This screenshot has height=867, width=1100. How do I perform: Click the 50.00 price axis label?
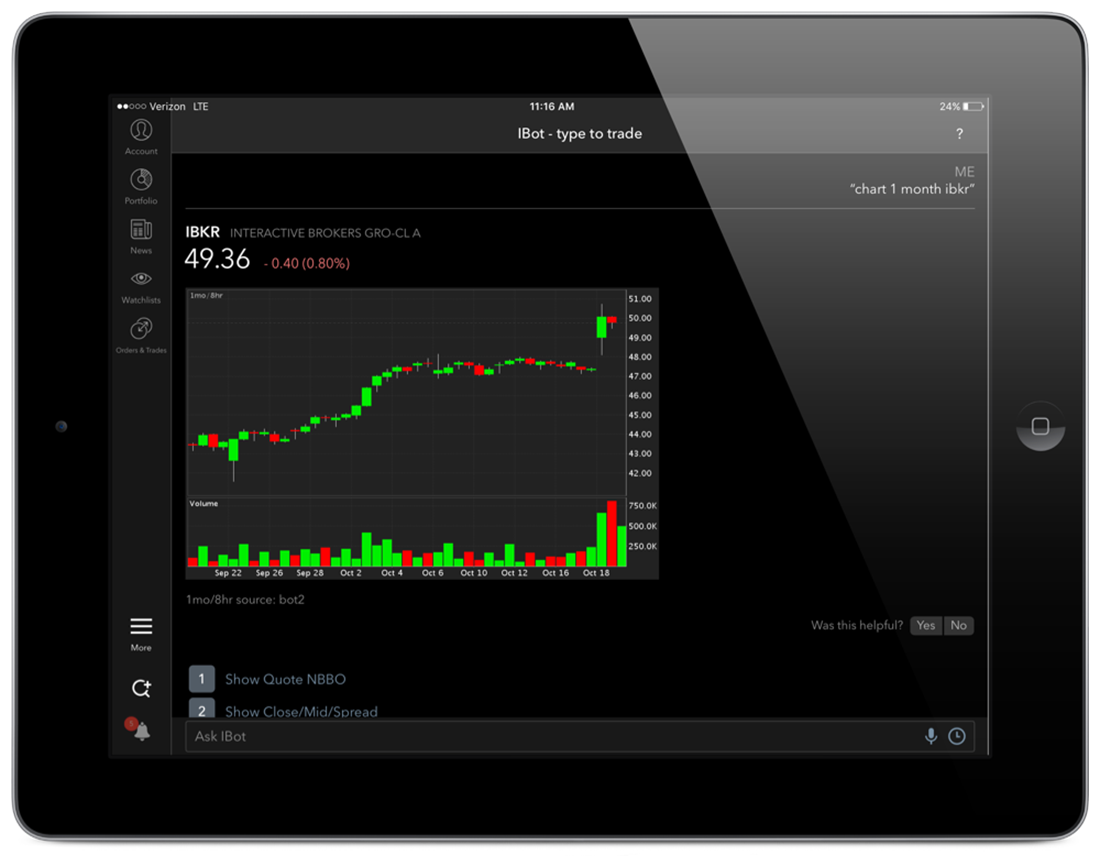(x=640, y=318)
